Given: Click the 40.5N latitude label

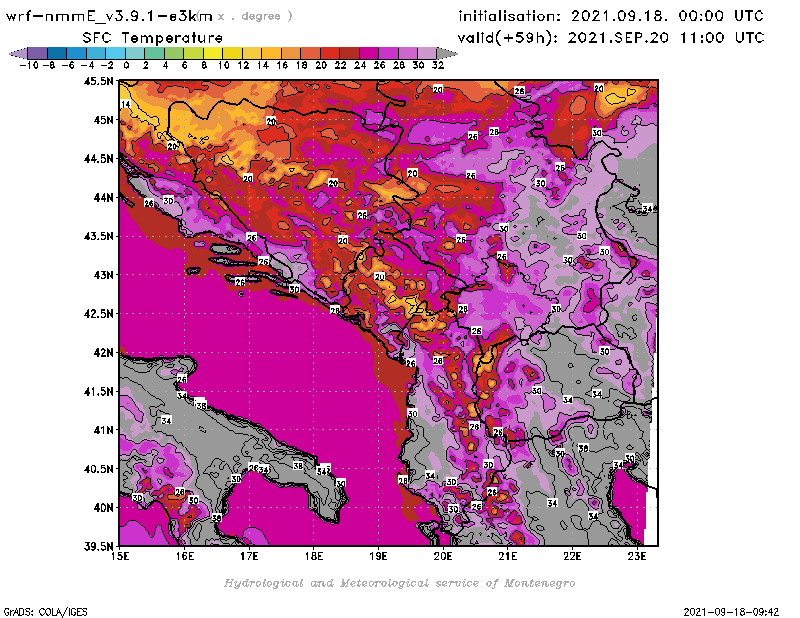Looking at the screenshot, I should tap(99, 469).
